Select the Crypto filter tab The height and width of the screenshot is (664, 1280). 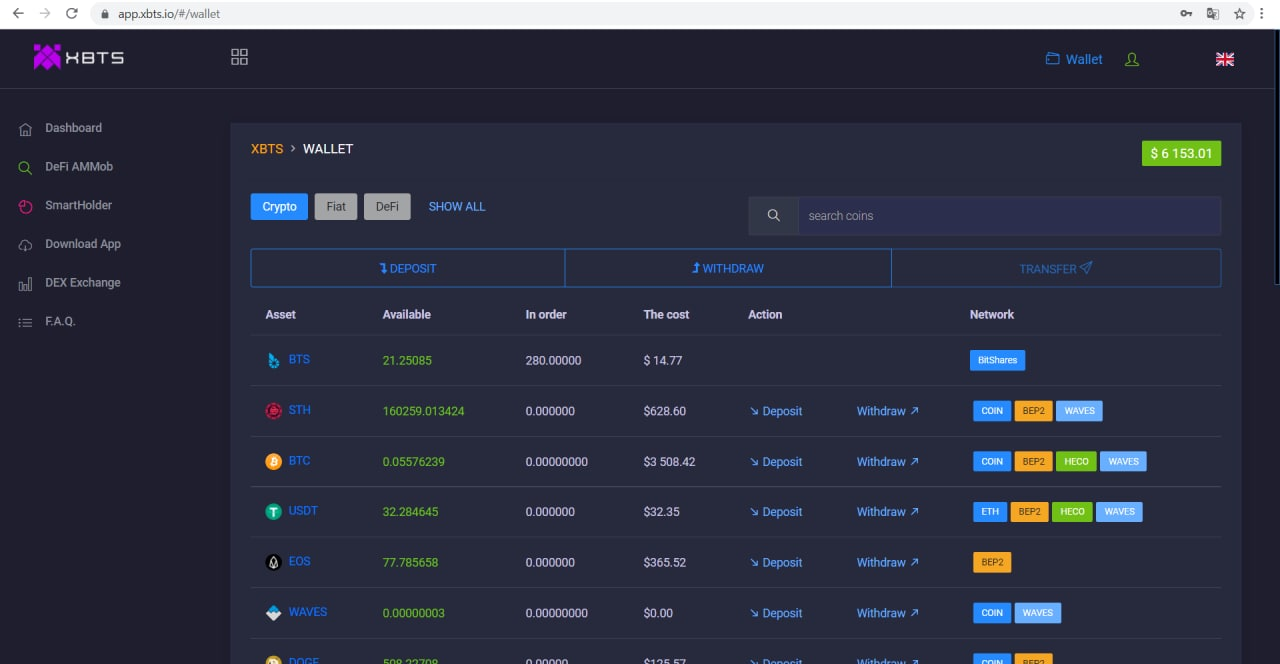pos(279,207)
